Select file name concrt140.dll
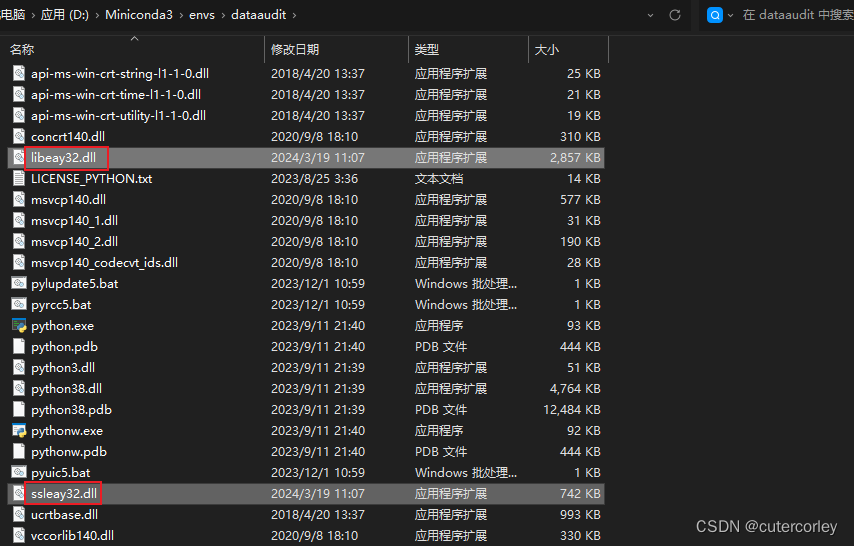Viewport: 854px width, 546px height. (68, 137)
